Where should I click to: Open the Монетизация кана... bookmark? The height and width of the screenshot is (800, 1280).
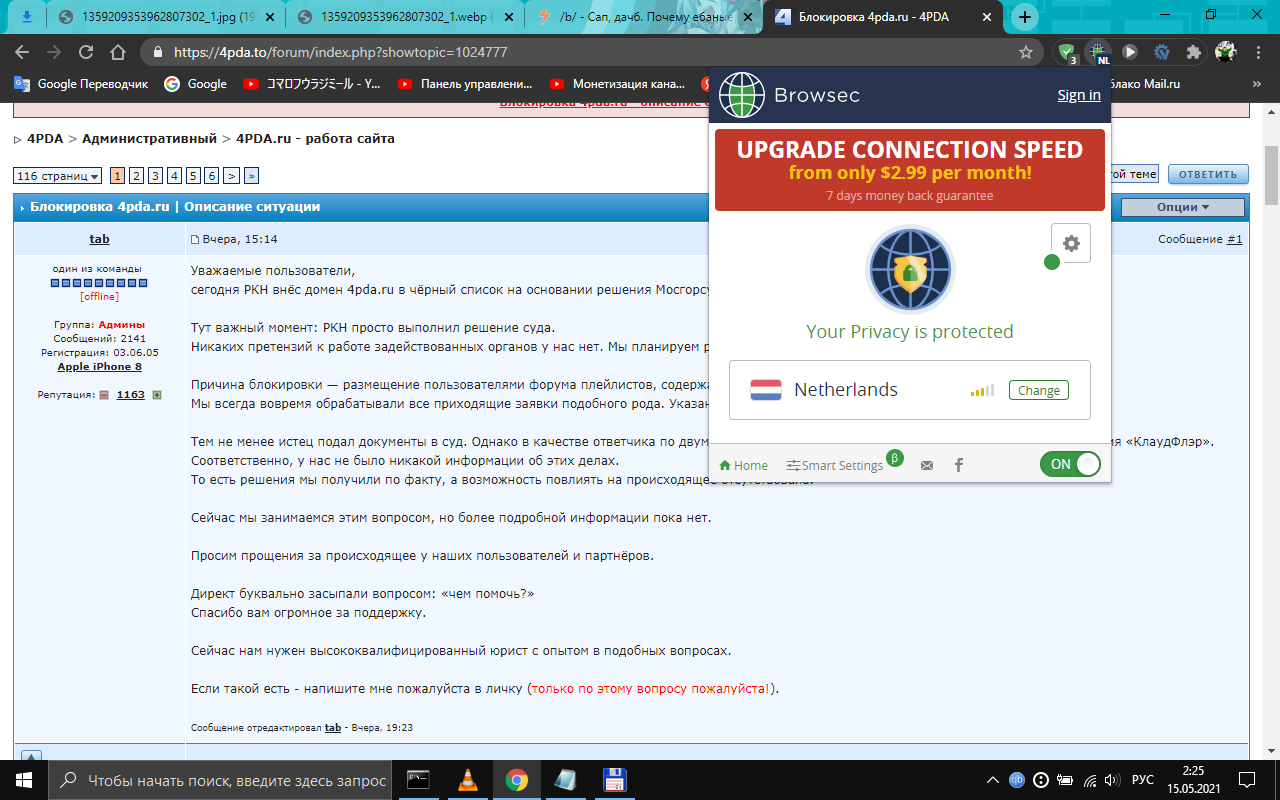pos(616,84)
